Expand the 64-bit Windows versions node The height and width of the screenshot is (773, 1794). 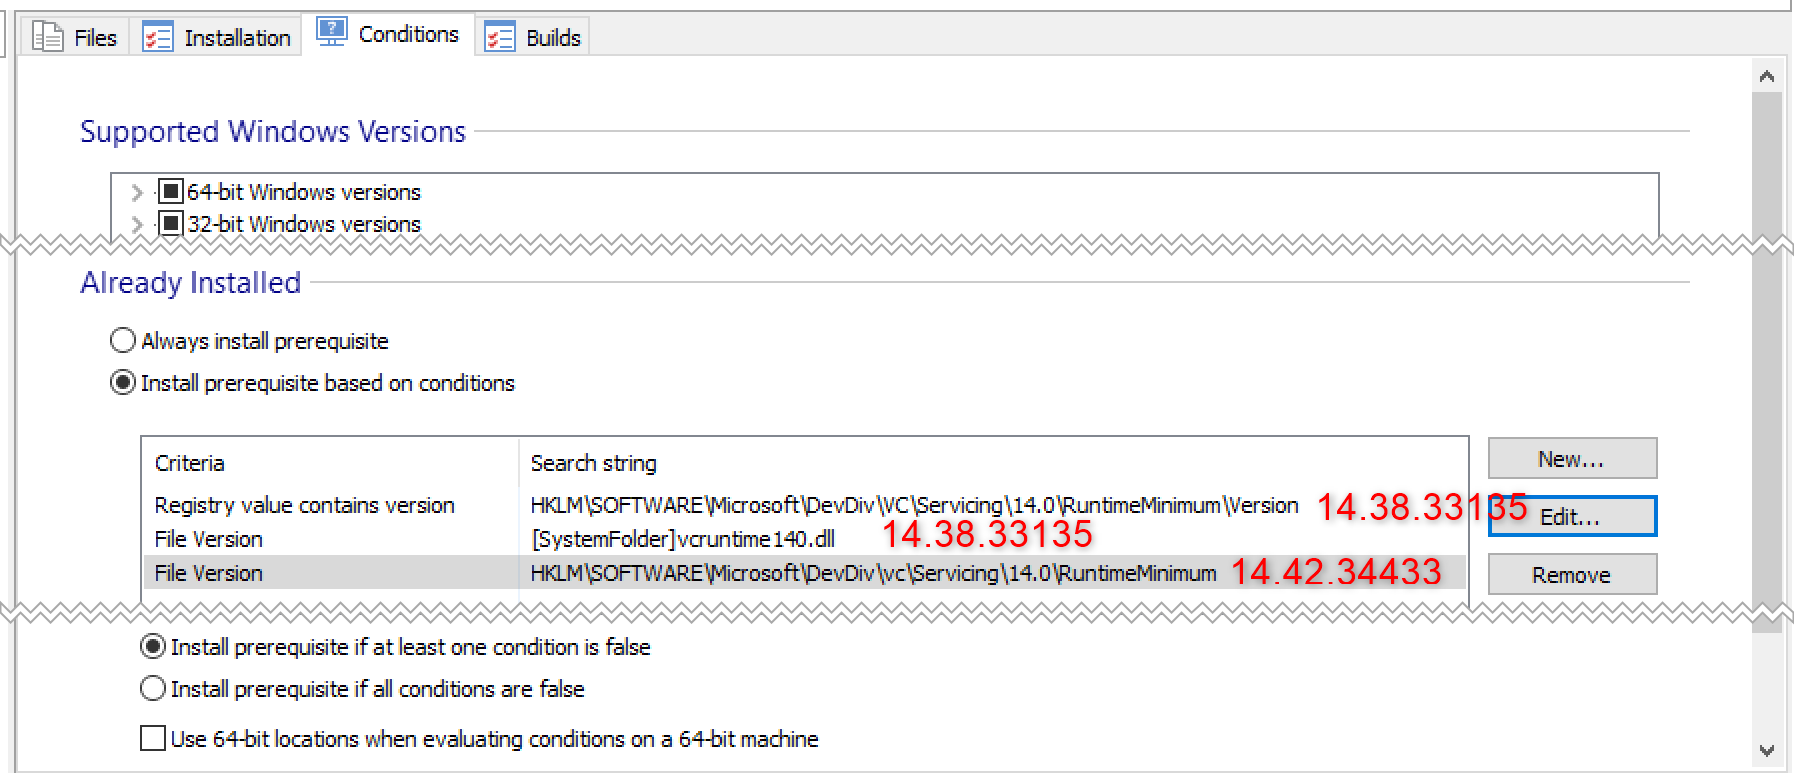pos(137,192)
